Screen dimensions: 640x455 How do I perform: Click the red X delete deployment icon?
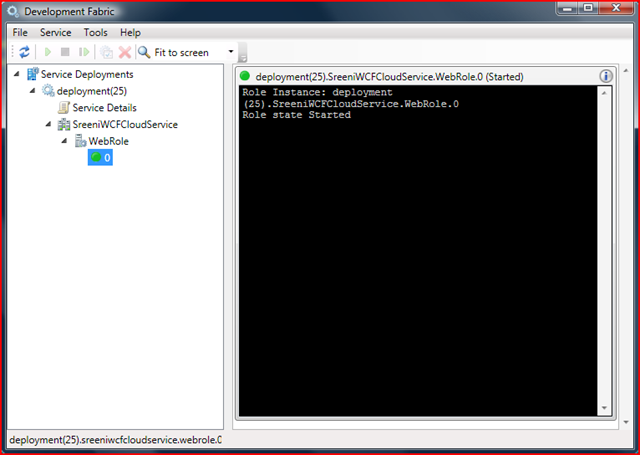click(x=125, y=52)
